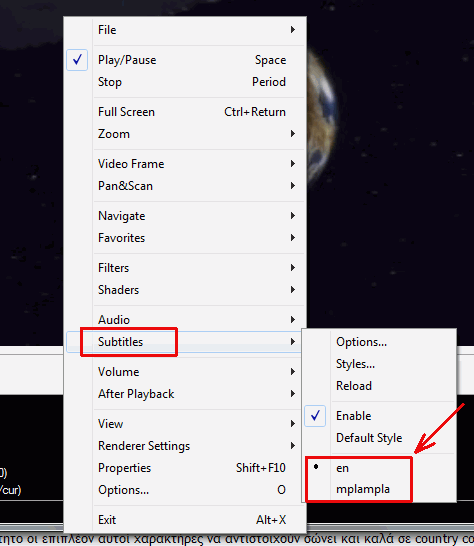Screen dimensions: 474x546
Task: Expand the Zoom submenu arrow
Action: (x=293, y=134)
